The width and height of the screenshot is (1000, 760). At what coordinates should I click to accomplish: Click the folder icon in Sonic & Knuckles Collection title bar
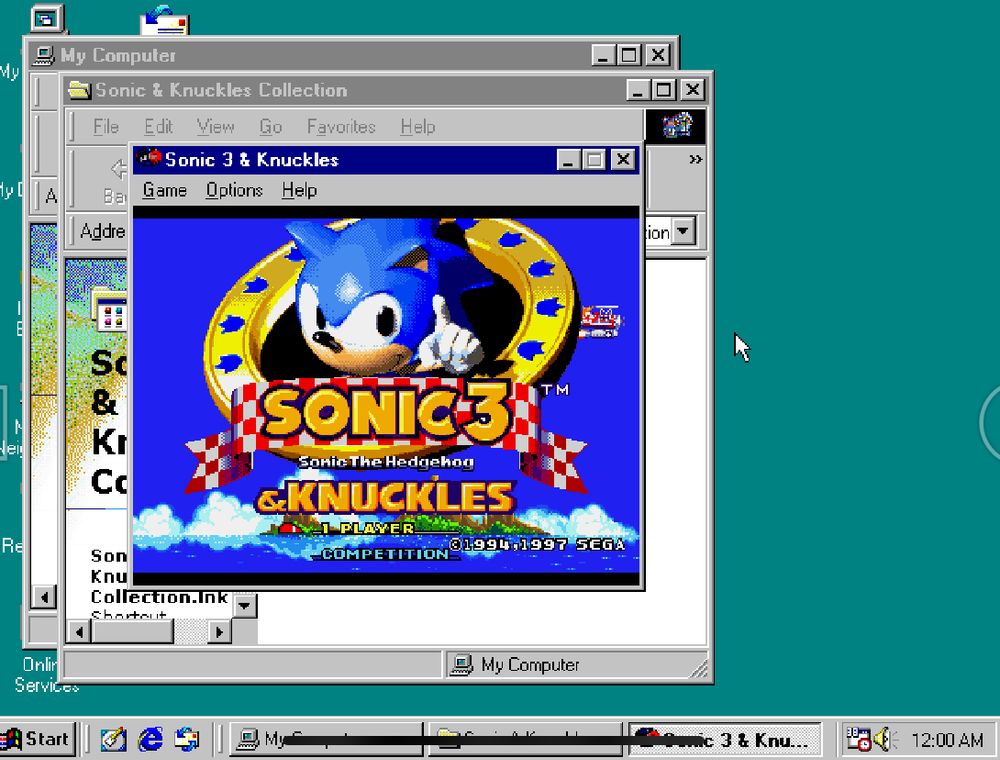(80, 90)
